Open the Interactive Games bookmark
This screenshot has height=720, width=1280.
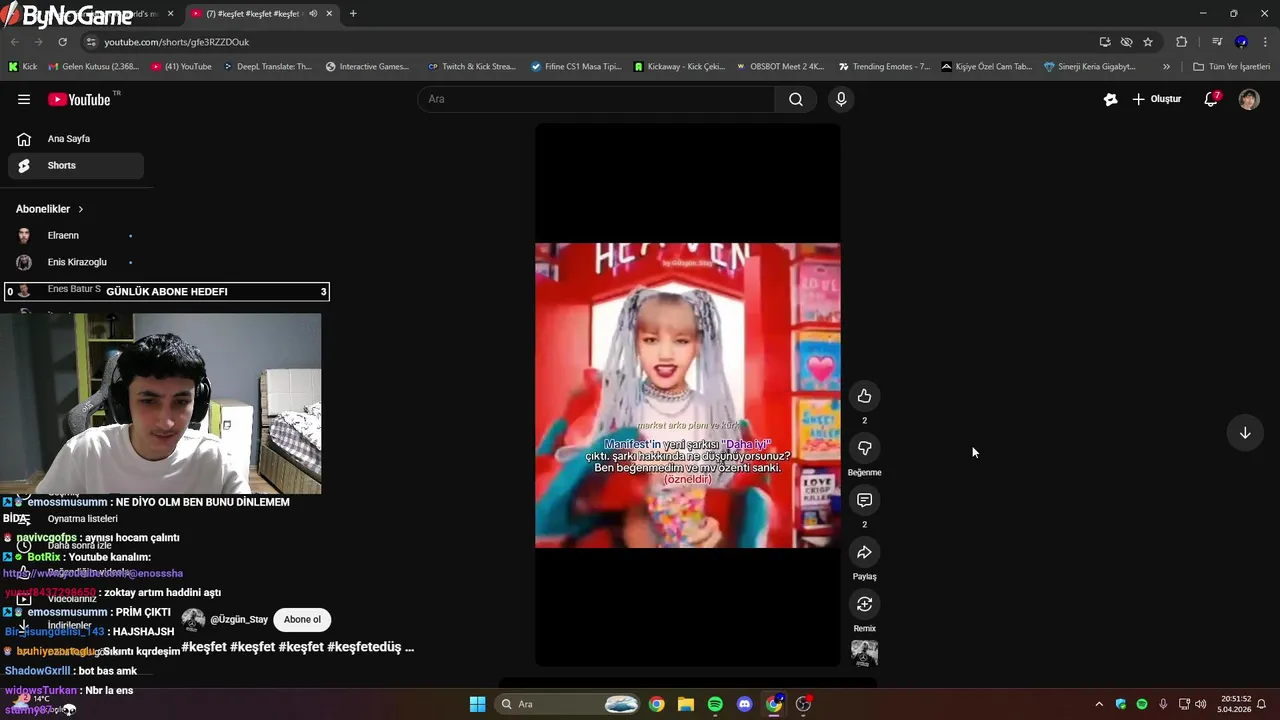coord(368,67)
